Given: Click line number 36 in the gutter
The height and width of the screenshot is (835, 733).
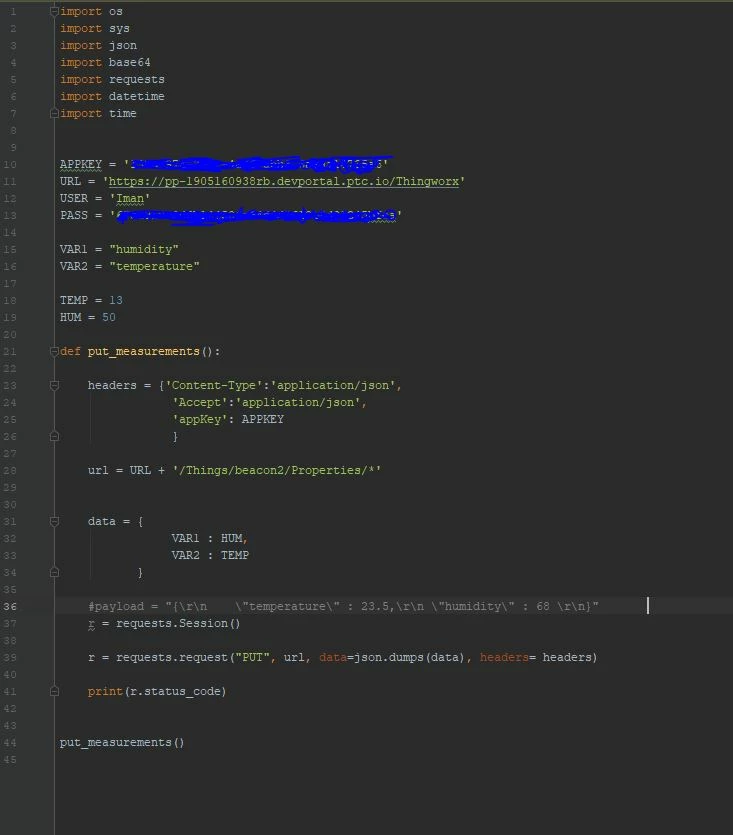Looking at the screenshot, I should (x=10, y=607).
